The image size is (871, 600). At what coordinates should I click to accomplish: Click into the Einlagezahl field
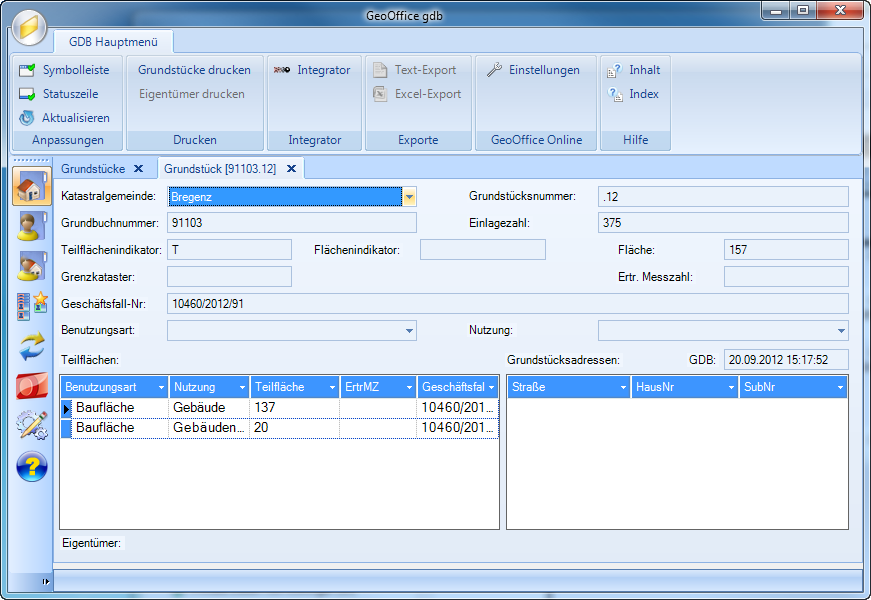pyautogui.click(x=723, y=222)
